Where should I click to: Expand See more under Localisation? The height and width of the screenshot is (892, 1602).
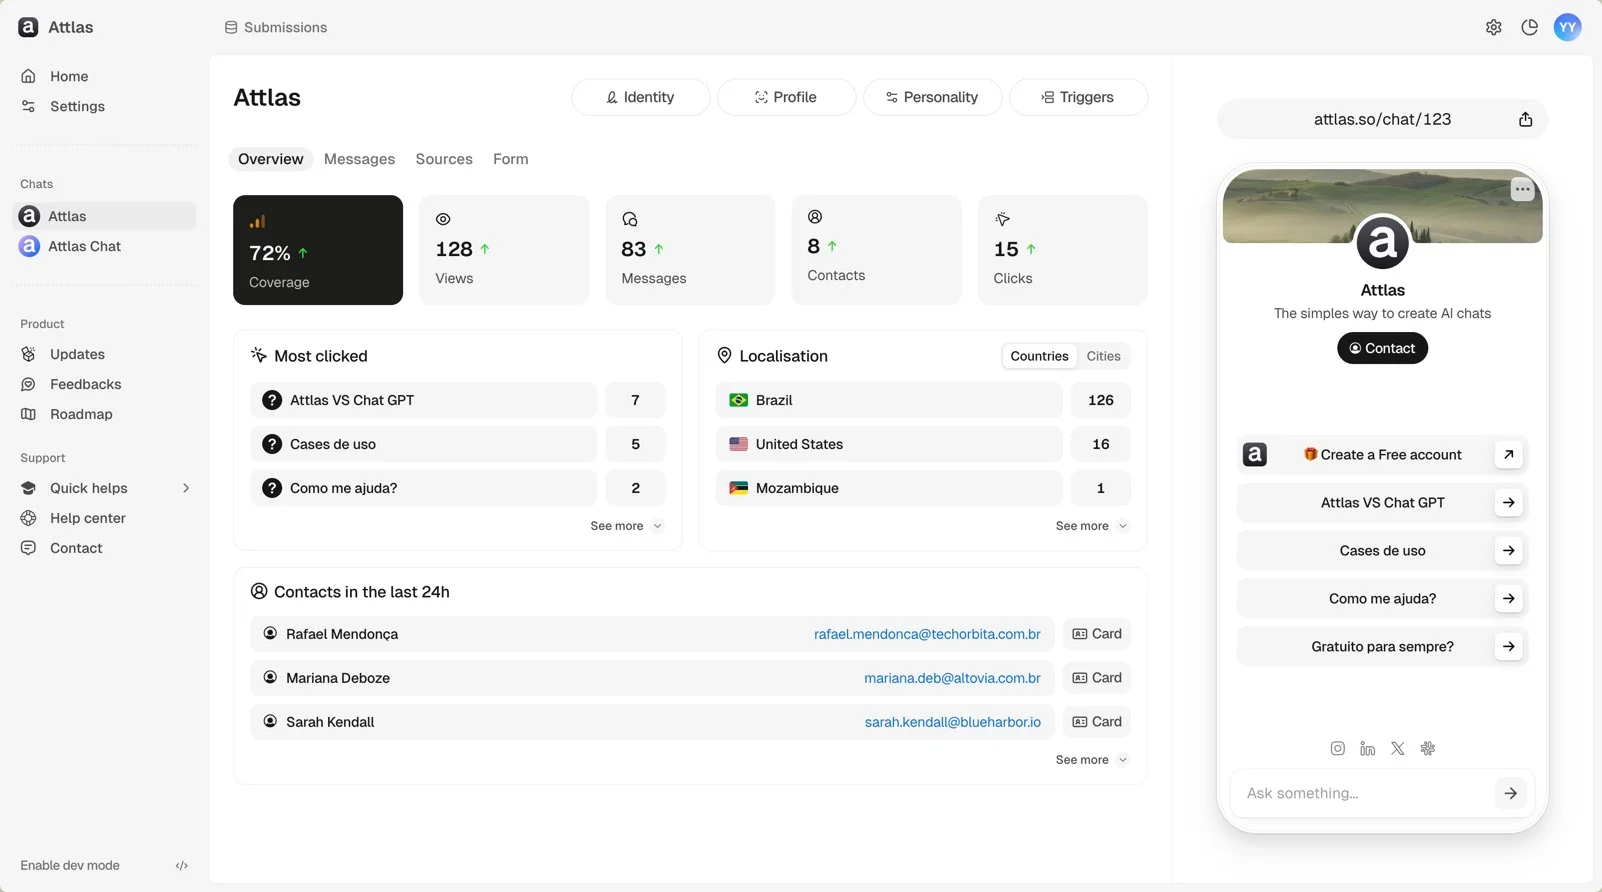pos(1091,526)
